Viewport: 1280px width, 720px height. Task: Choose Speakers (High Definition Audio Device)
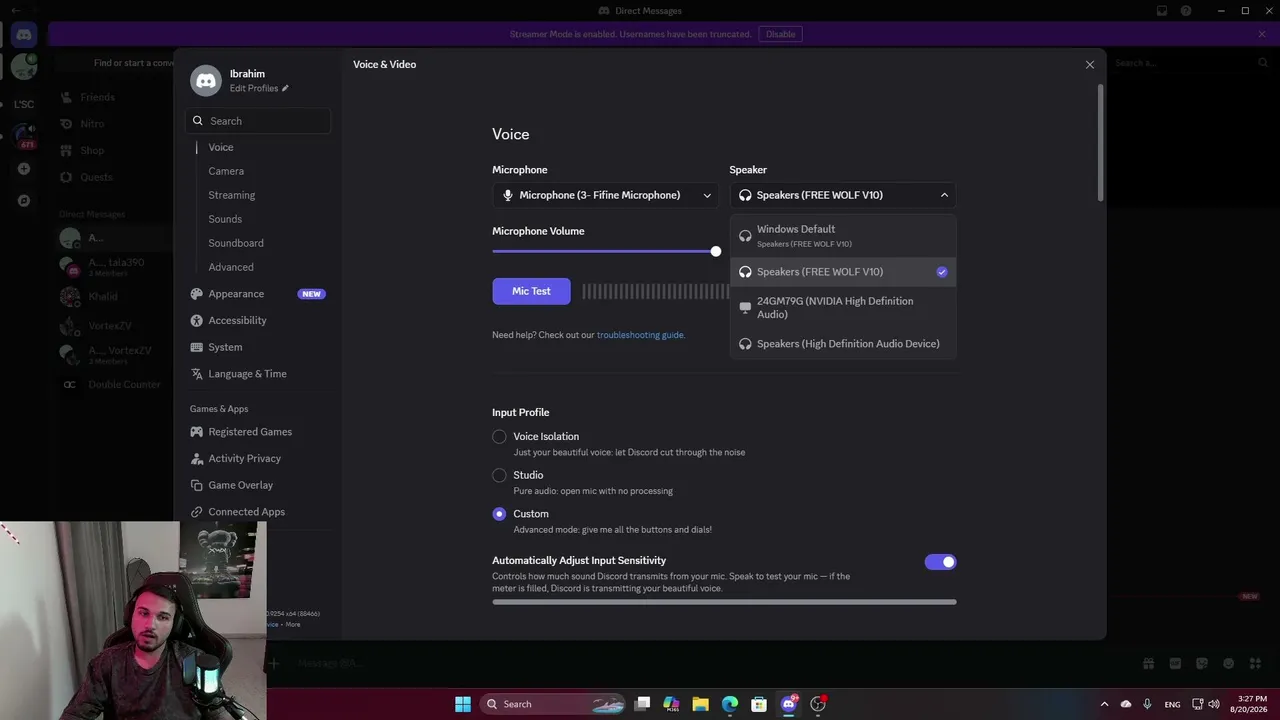coord(843,344)
